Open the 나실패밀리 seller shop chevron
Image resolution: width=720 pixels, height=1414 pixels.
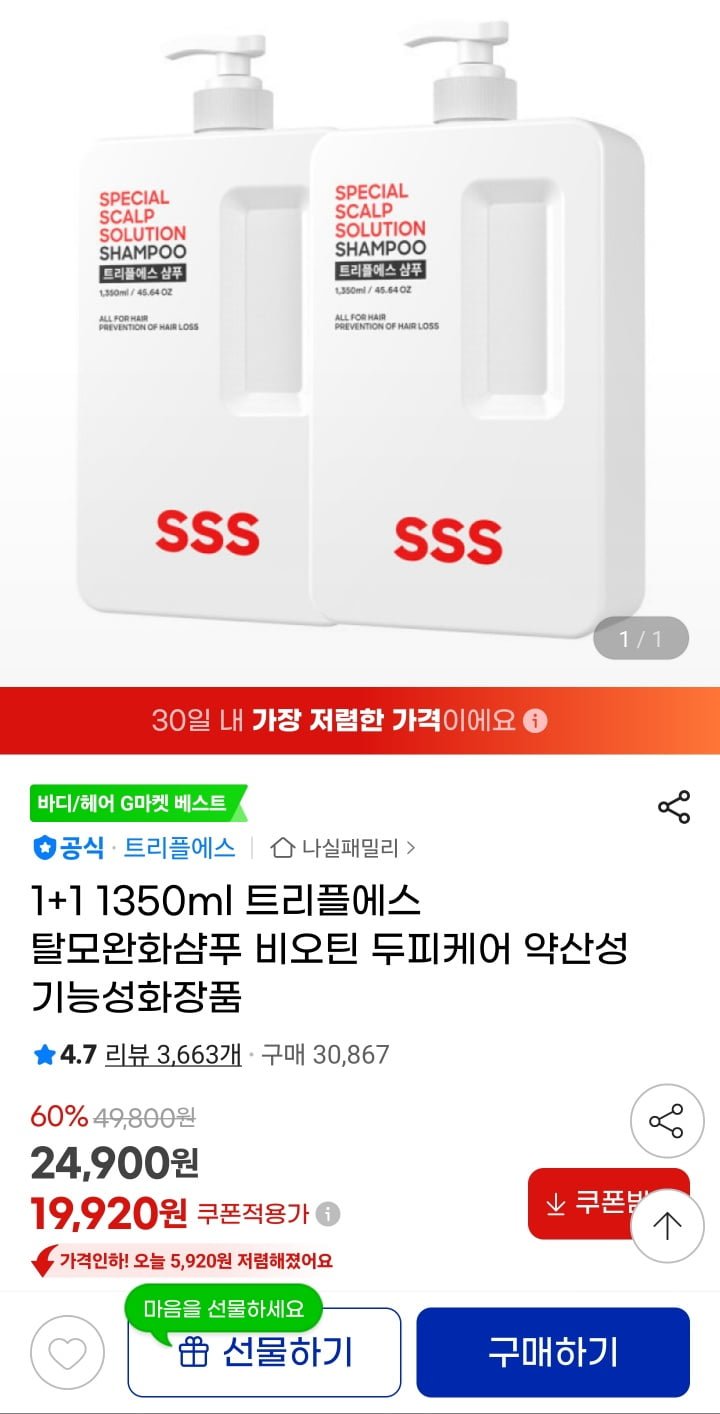tap(411, 849)
